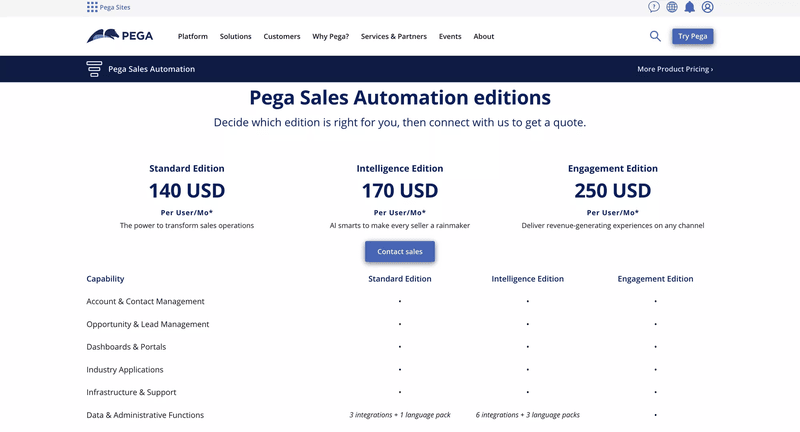Open the Pega Sites grid icon
The image size is (800, 432).
(92, 7)
